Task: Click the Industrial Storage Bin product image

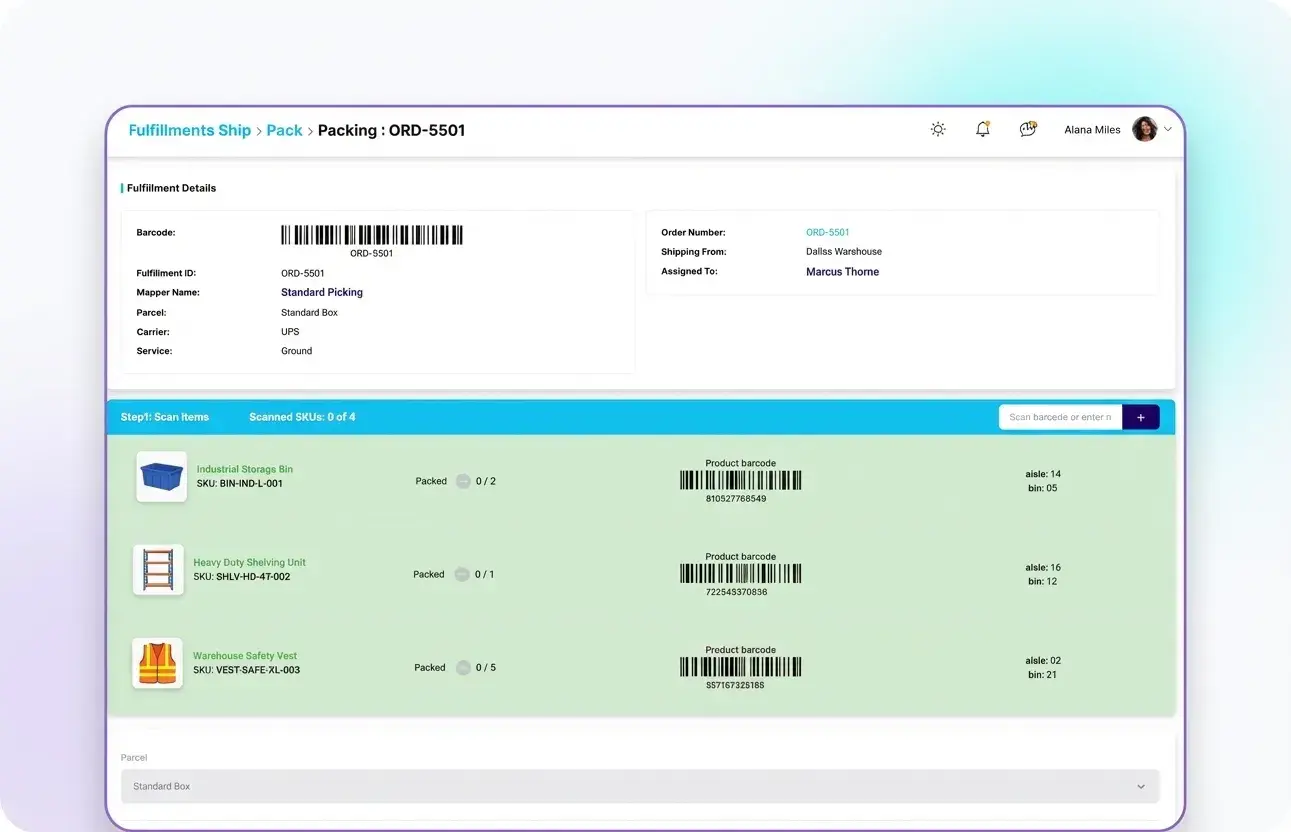Action: click(x=161, y=476)
